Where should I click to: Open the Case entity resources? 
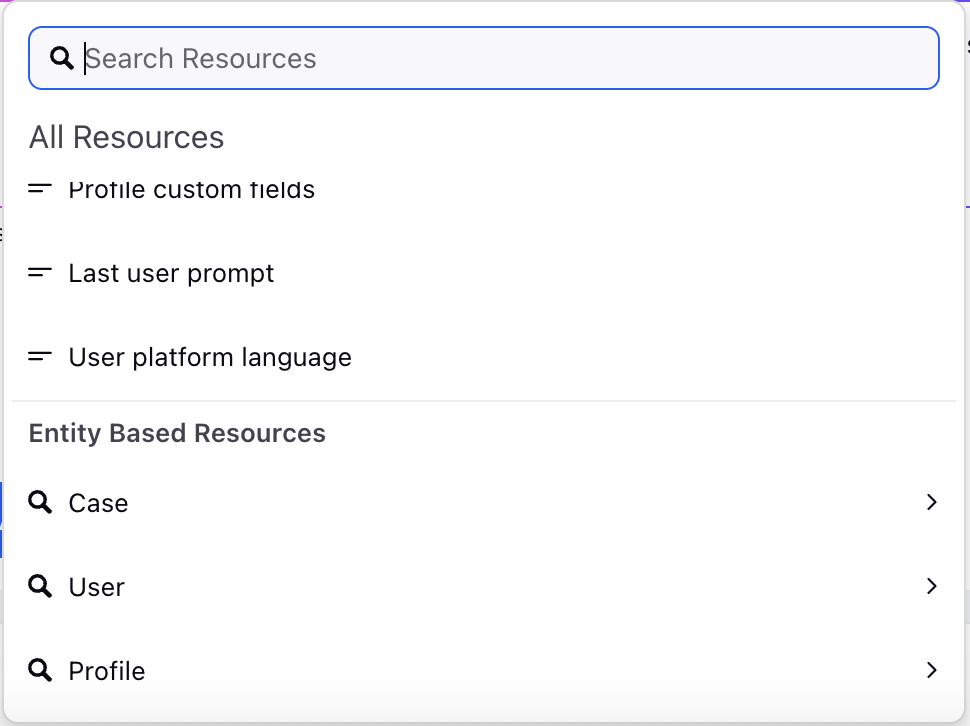(484, 503)
